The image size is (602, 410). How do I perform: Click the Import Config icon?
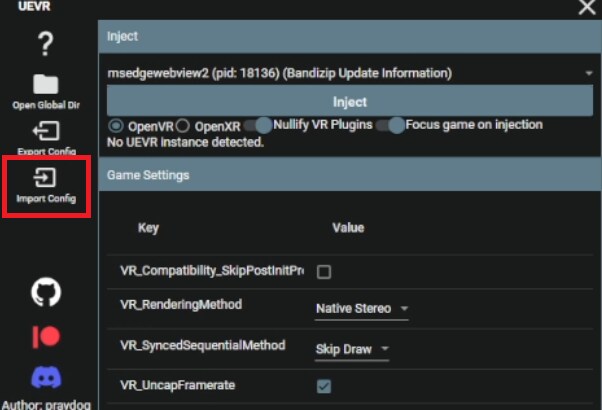(46, 178)
